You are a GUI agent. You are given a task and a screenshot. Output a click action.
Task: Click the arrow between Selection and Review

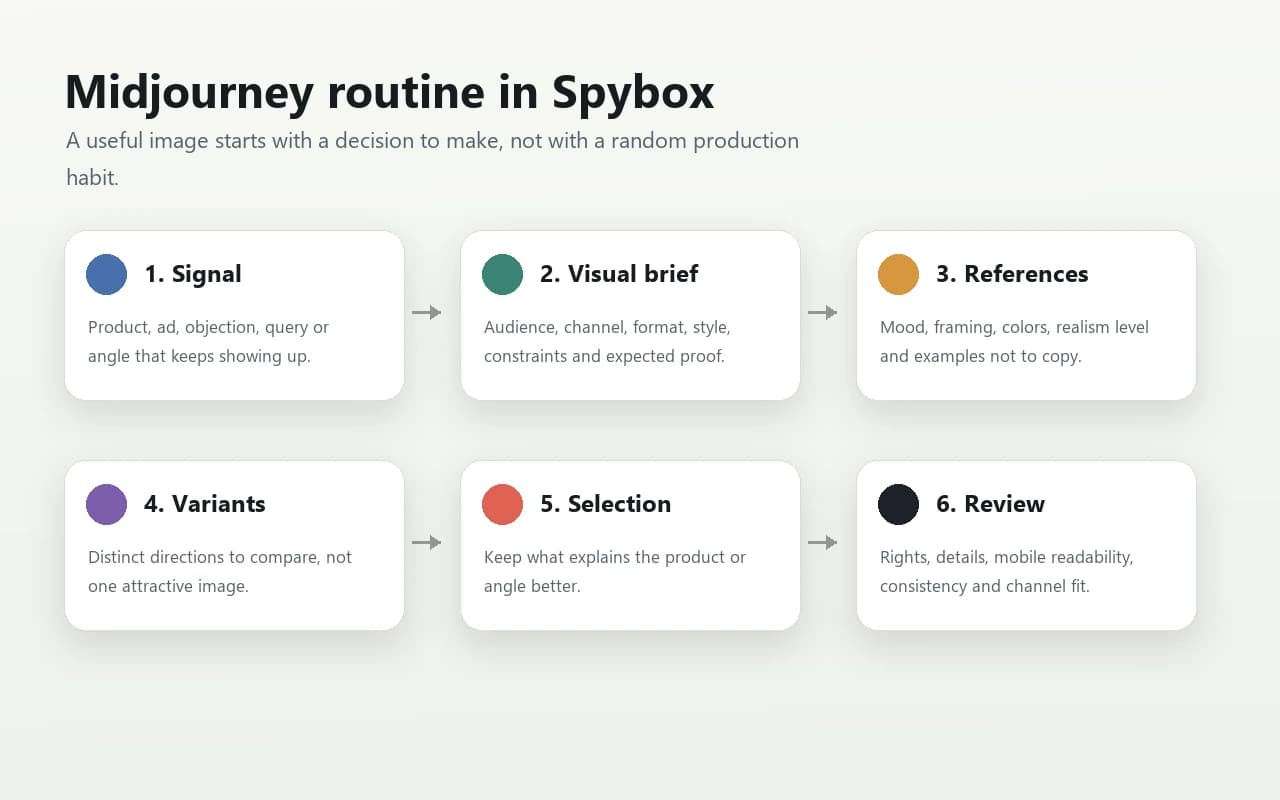(823, 543)
